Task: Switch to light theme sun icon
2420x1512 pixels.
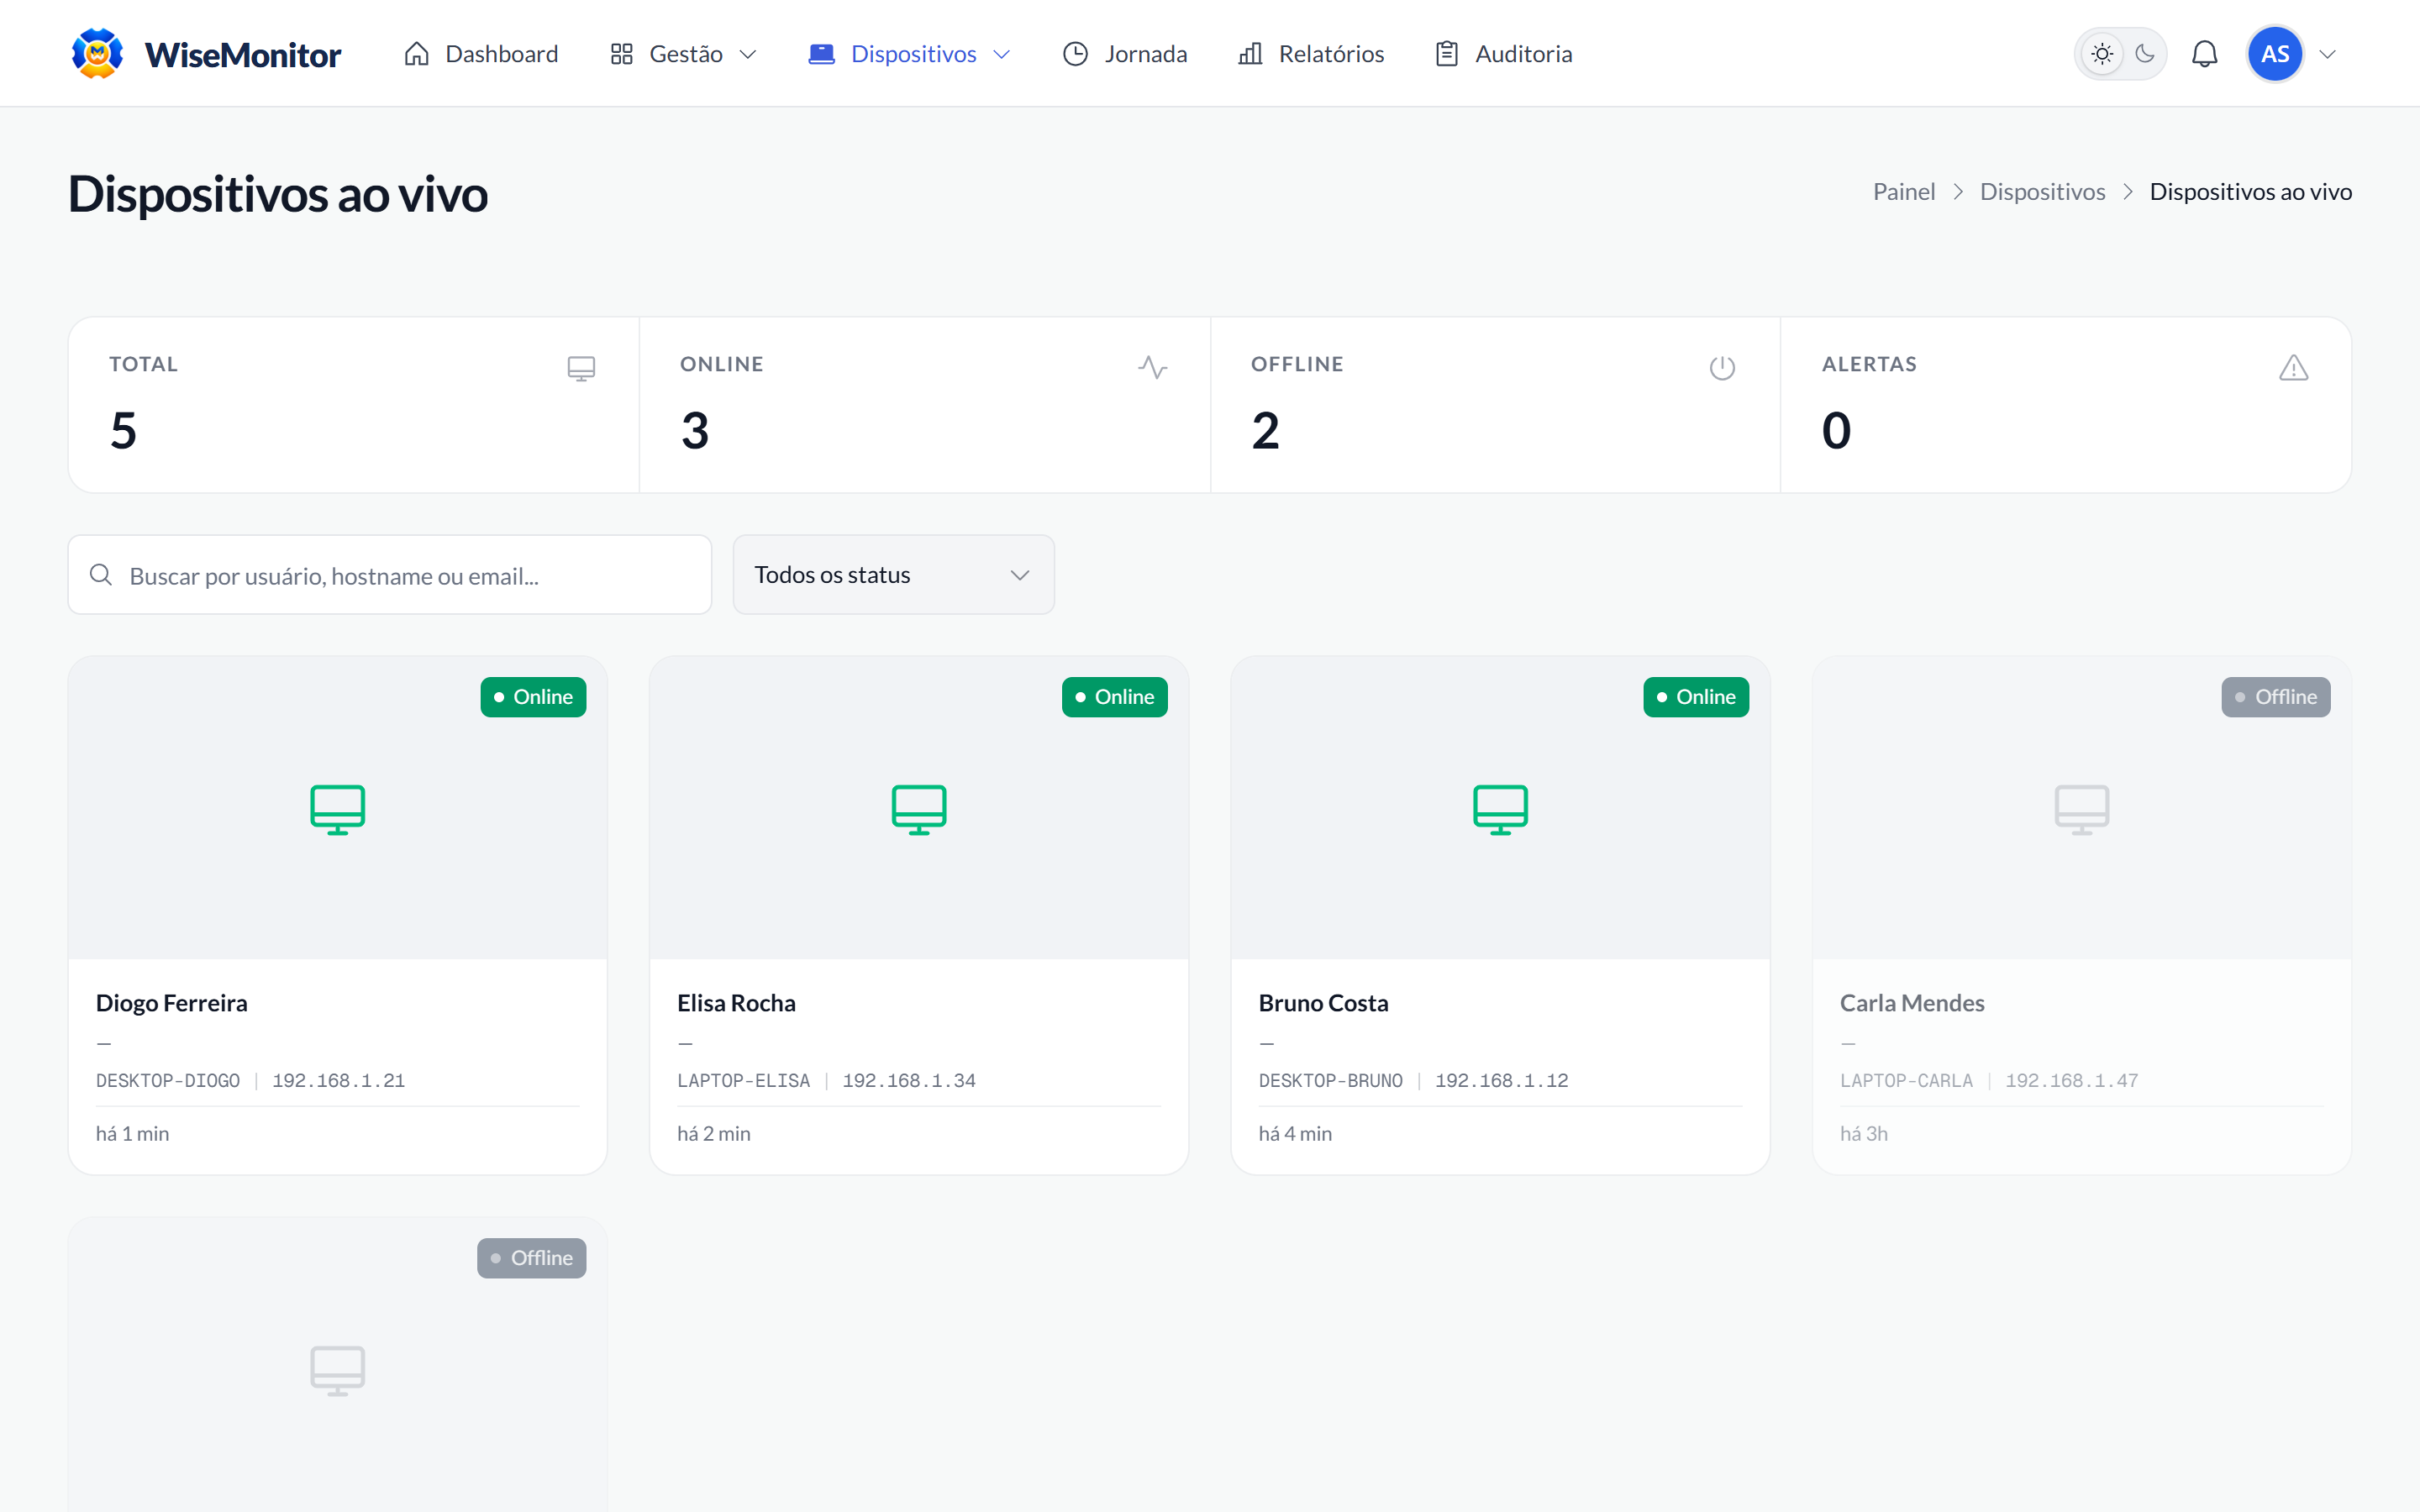Action: click(2102, 54)
